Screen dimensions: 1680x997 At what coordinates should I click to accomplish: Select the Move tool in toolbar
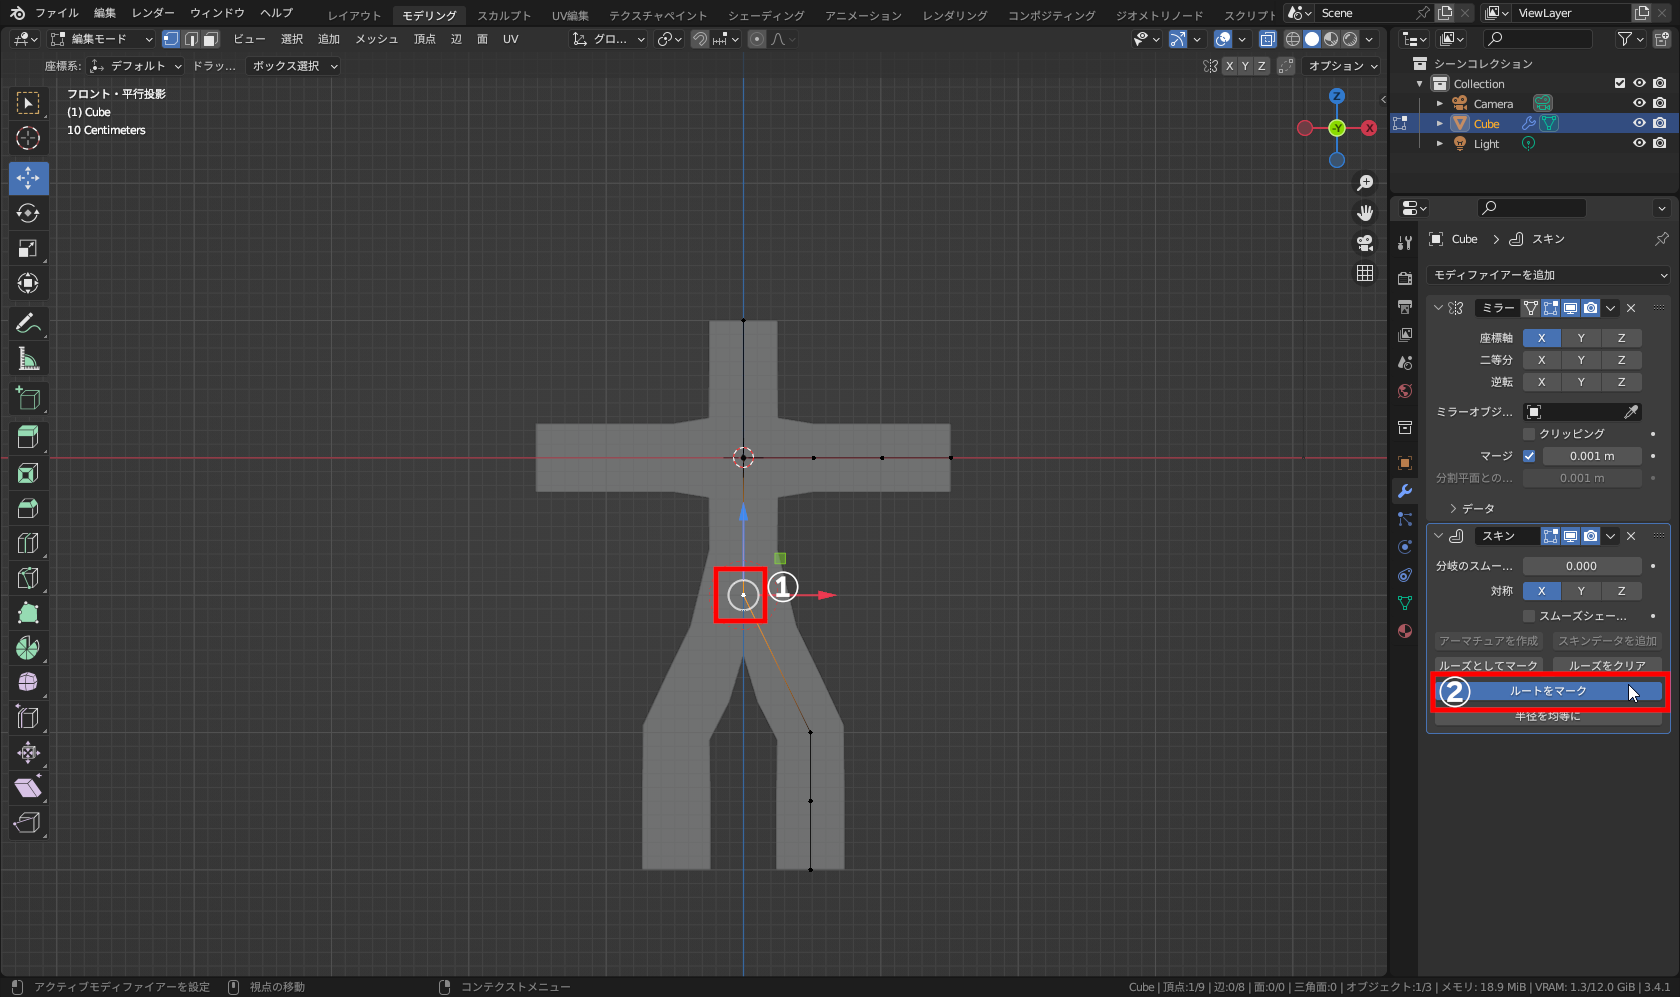(28, 178)
